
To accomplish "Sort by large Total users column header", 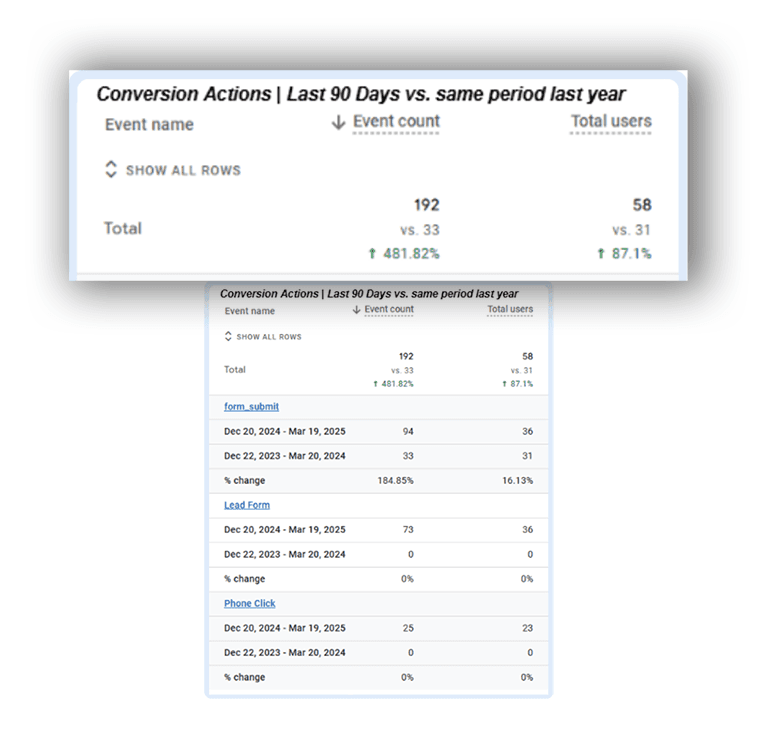I will tap(611, 121).
